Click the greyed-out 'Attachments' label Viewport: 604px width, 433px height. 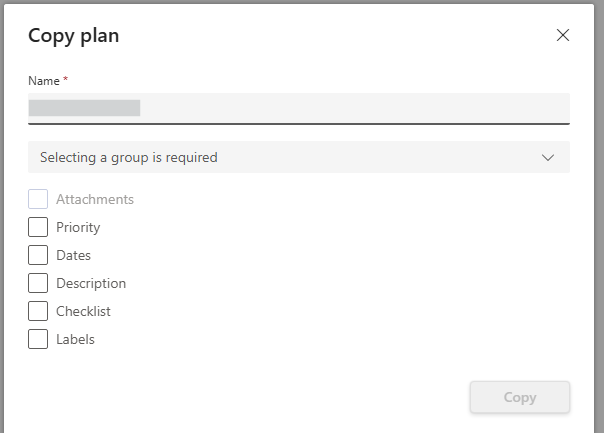click(95, 199)
